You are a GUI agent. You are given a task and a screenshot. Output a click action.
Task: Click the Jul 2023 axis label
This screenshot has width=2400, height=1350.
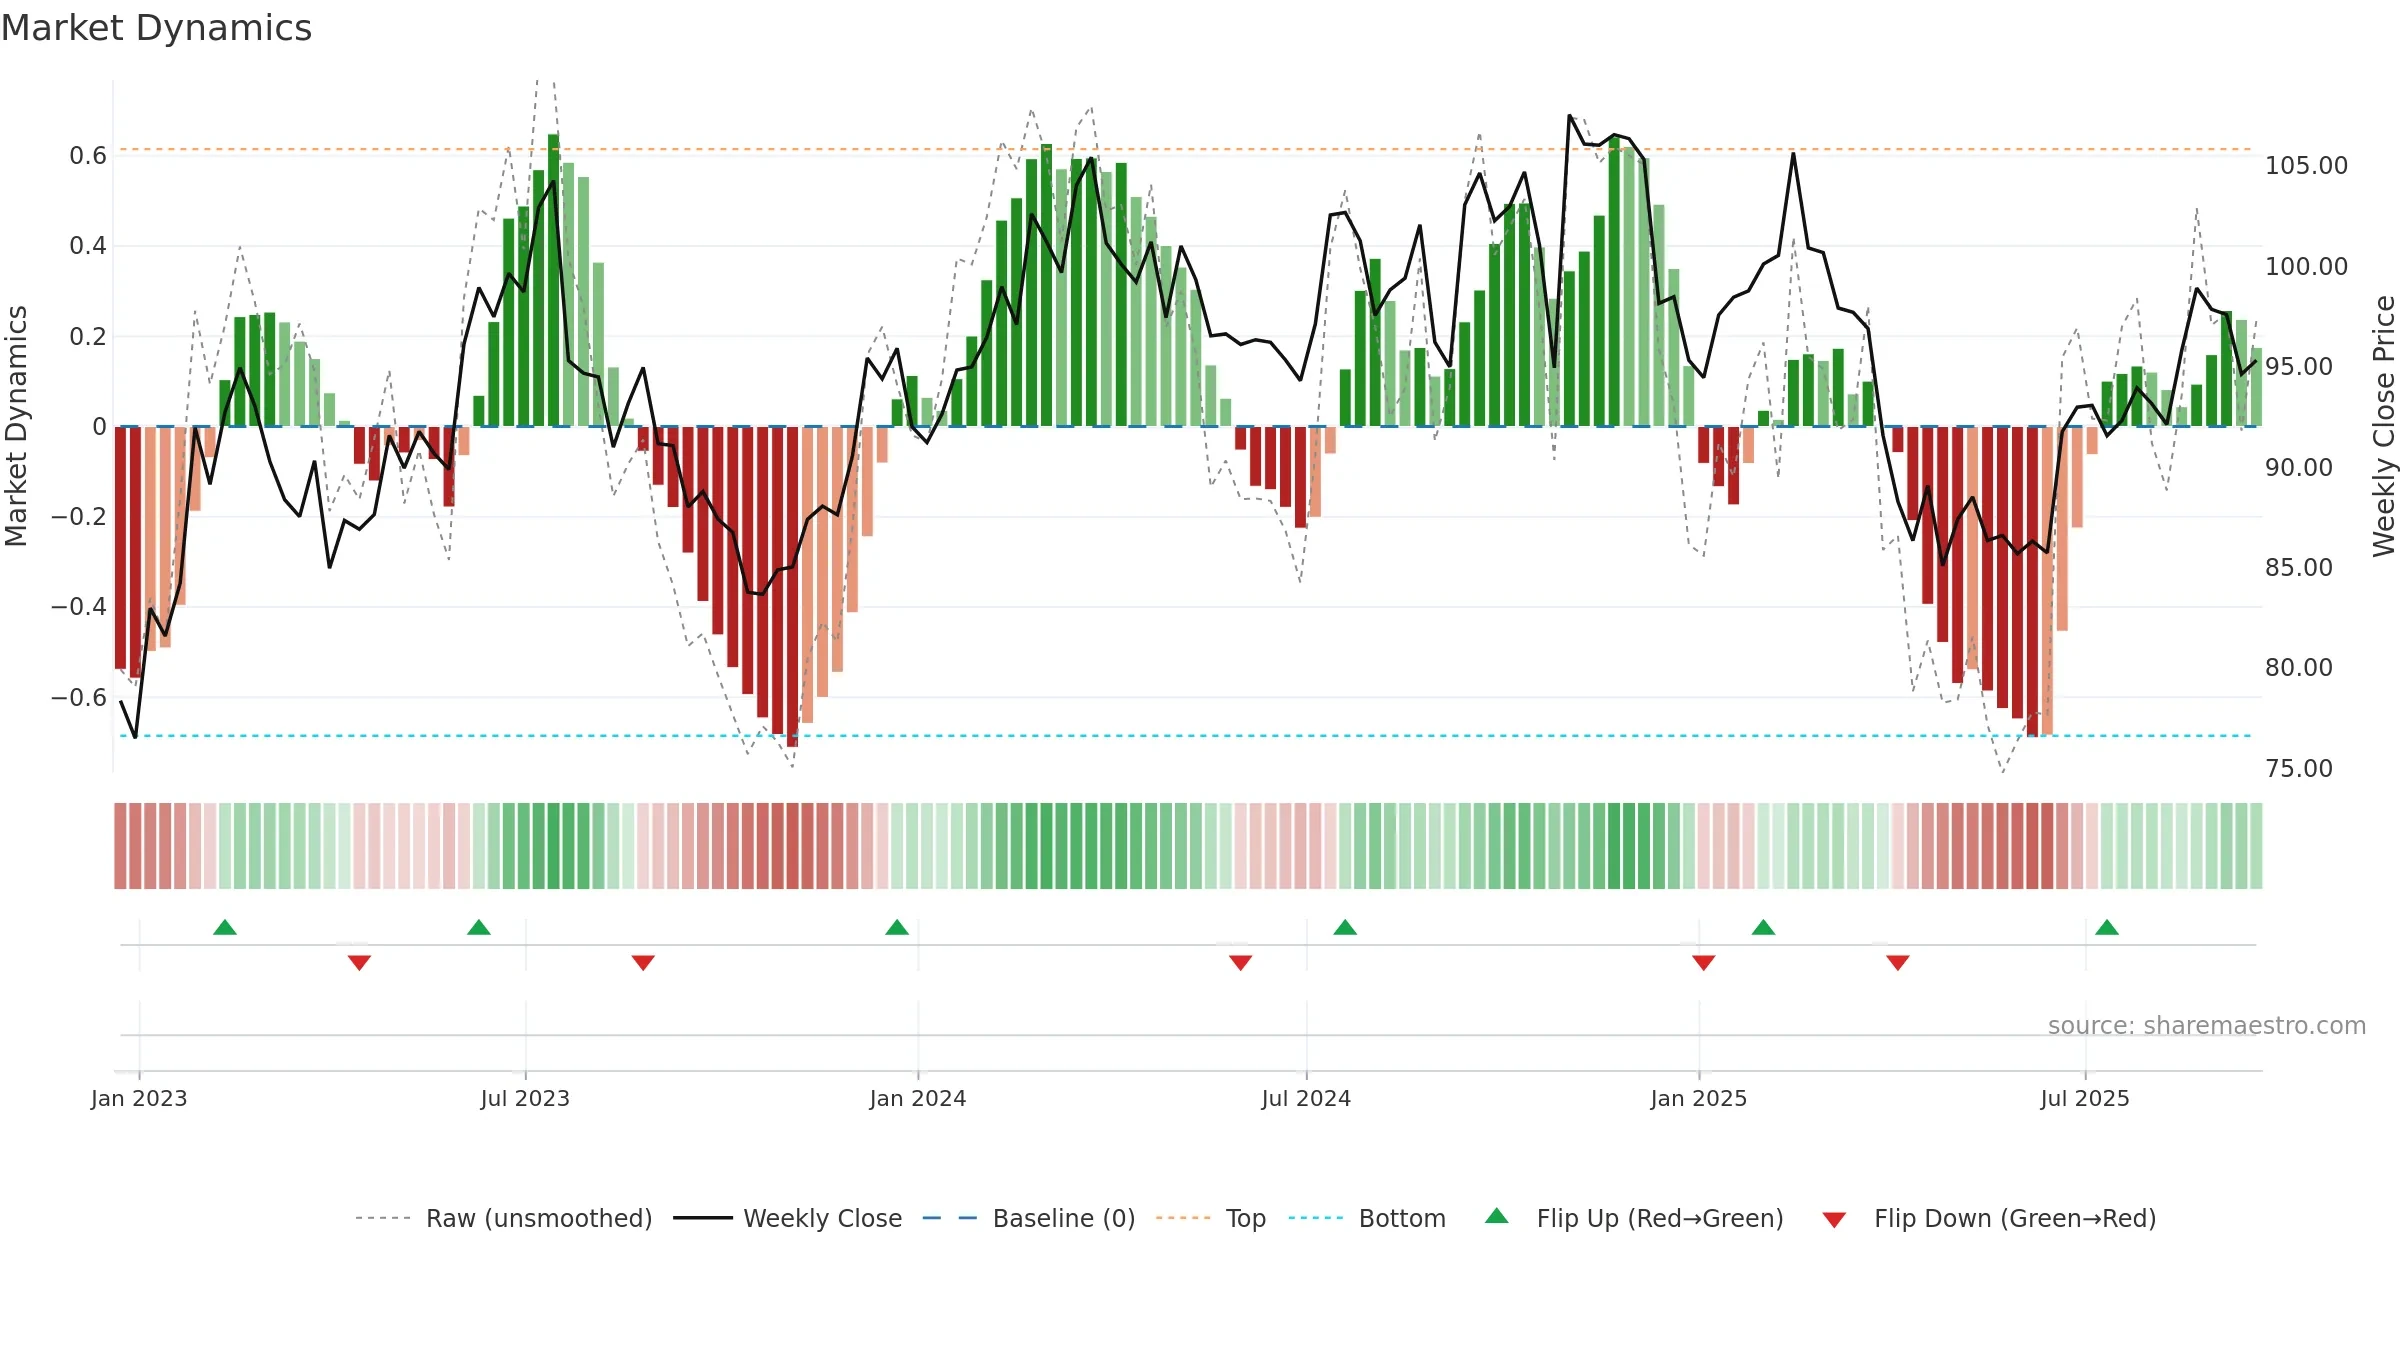[x=525, y=1098]
